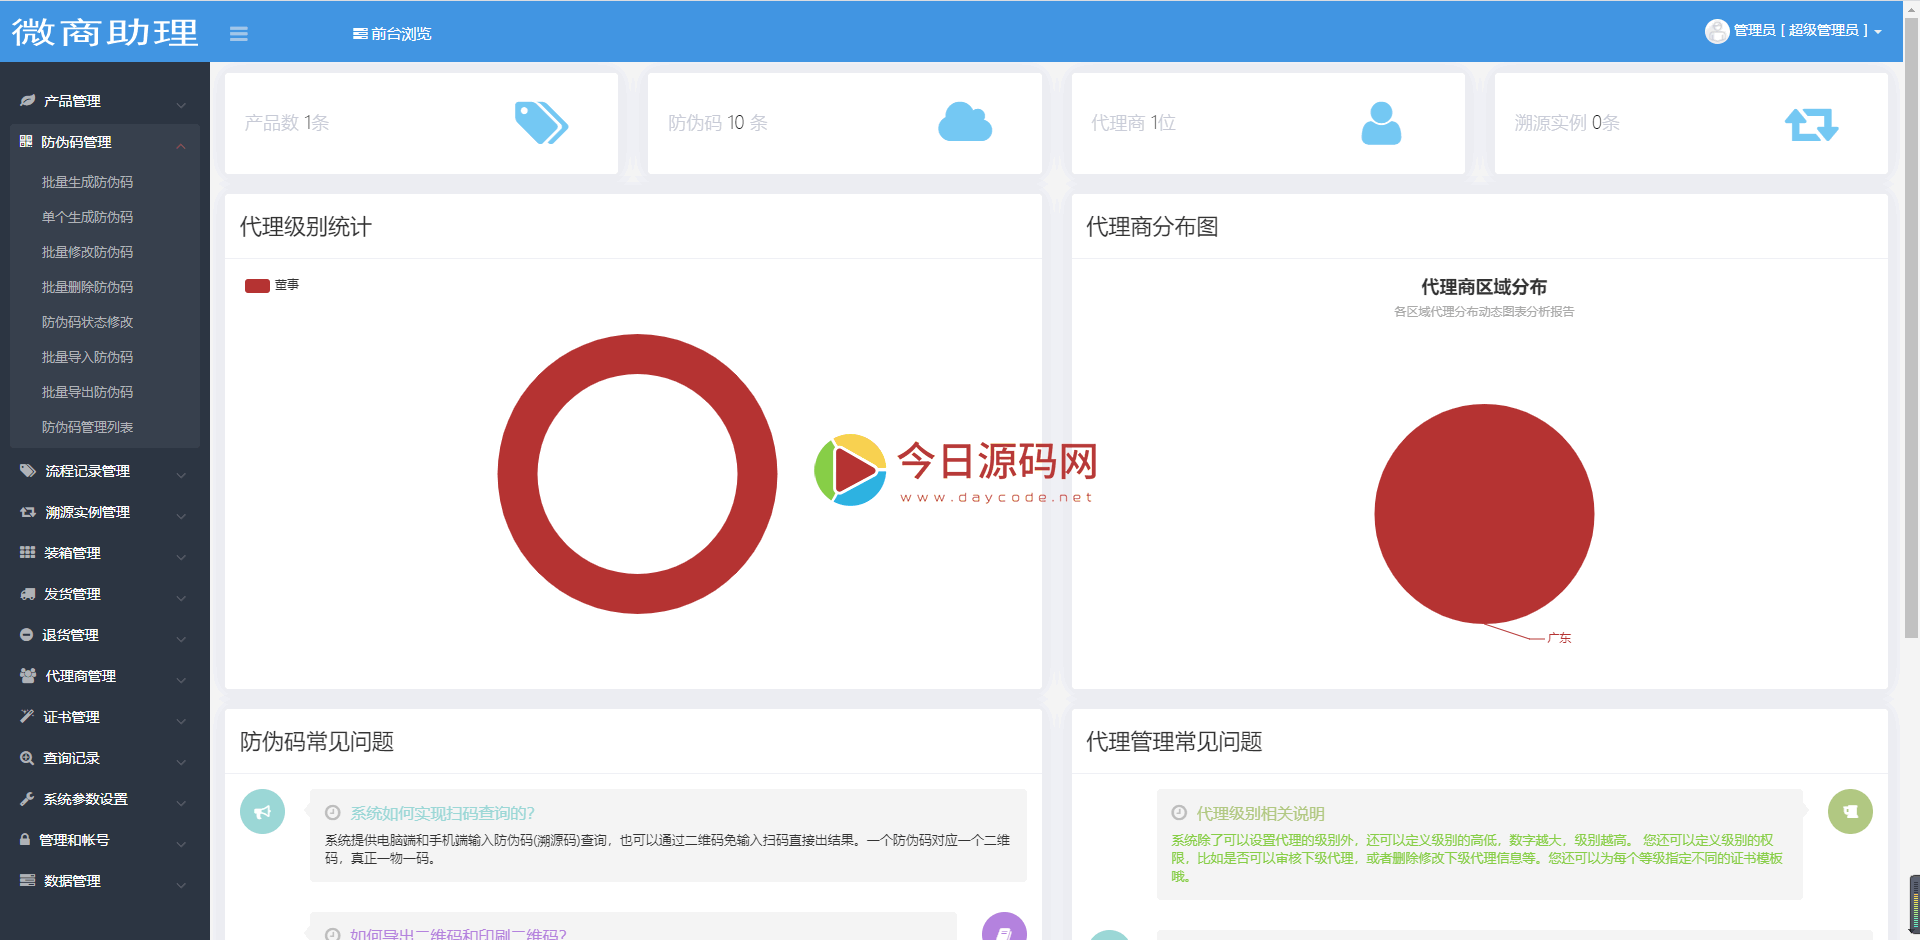1920x940 pixels.
Task: Expand the 流程记录管理 chevron
Action: [181, 475]
